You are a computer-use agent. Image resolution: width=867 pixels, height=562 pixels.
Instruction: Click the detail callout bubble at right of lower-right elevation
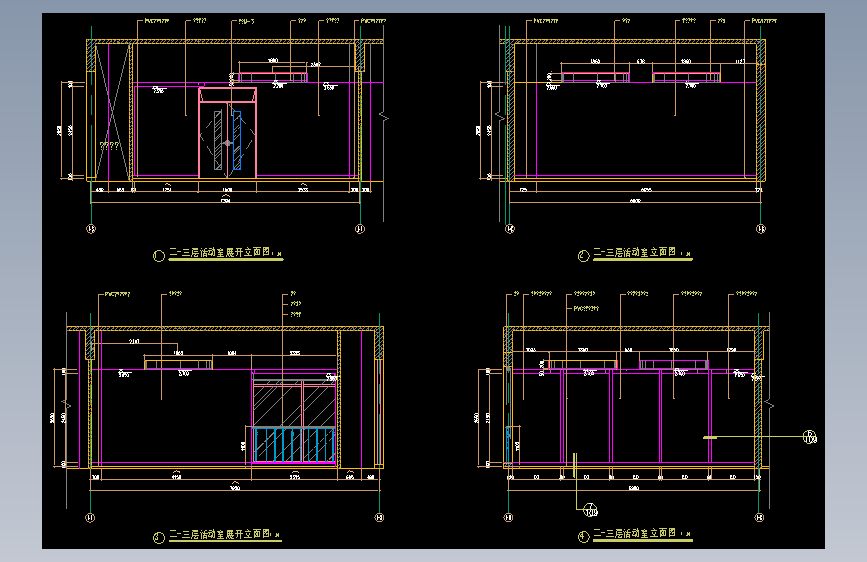(x=809, y=437)
